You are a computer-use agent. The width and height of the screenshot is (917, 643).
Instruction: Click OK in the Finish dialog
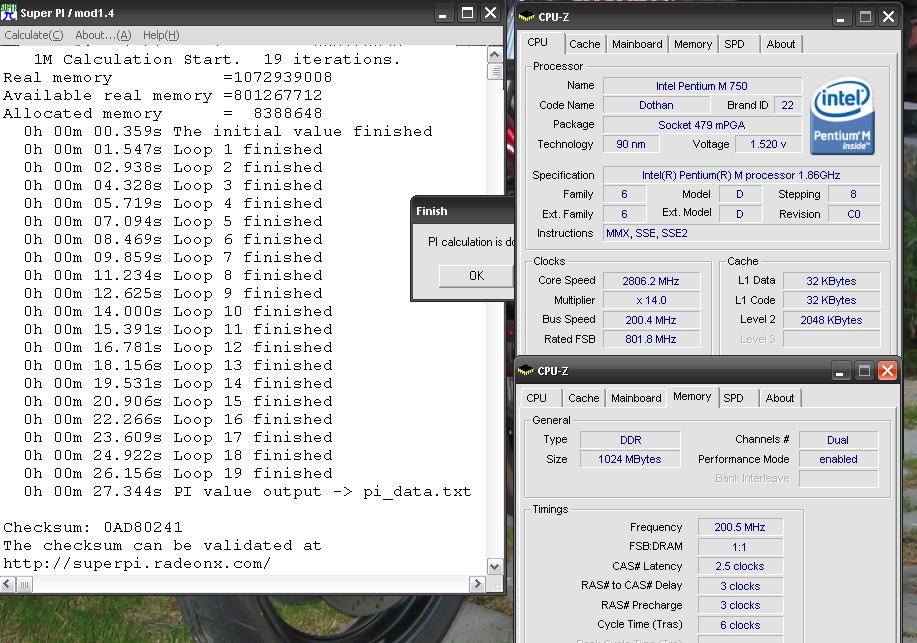click(x=476, y=276)
